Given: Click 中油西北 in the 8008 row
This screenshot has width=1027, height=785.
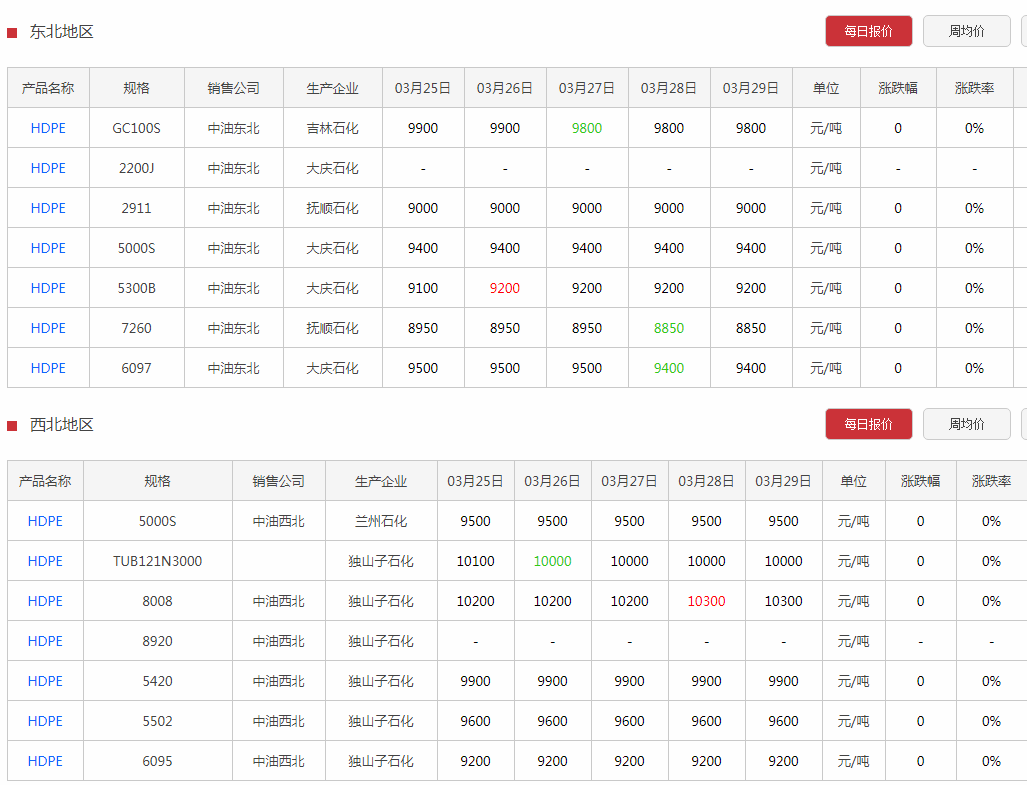Looking at the screenshot, I should (x=279, y=601).
